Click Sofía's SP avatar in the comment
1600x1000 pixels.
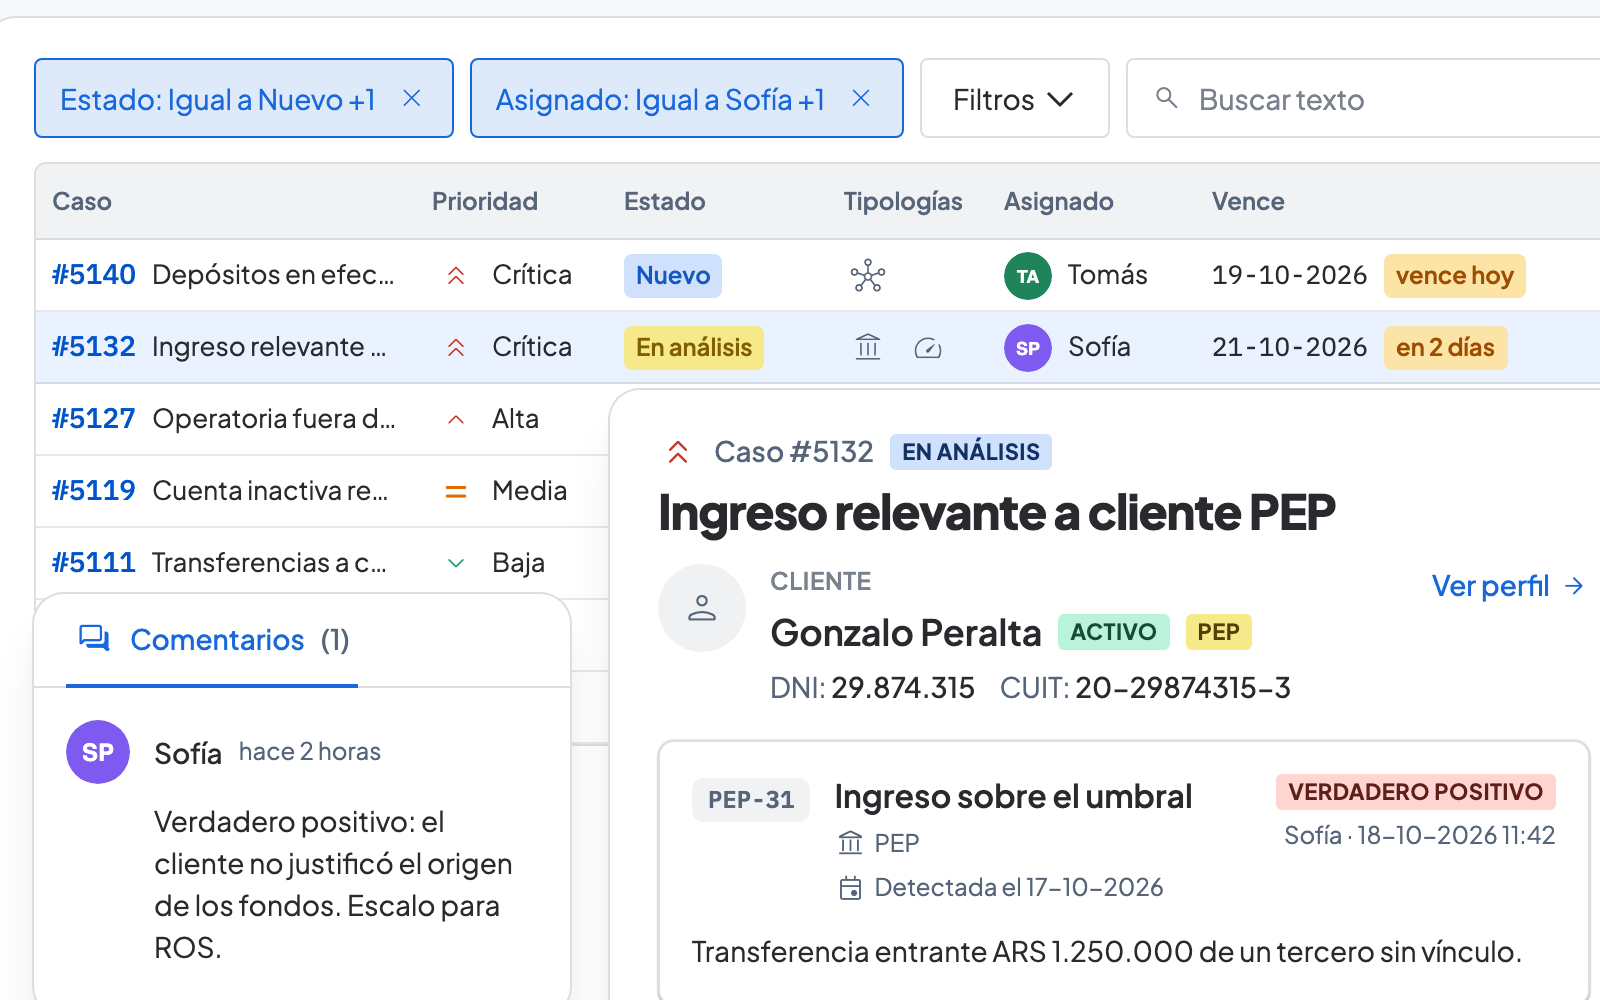click(x=98, y=752)
